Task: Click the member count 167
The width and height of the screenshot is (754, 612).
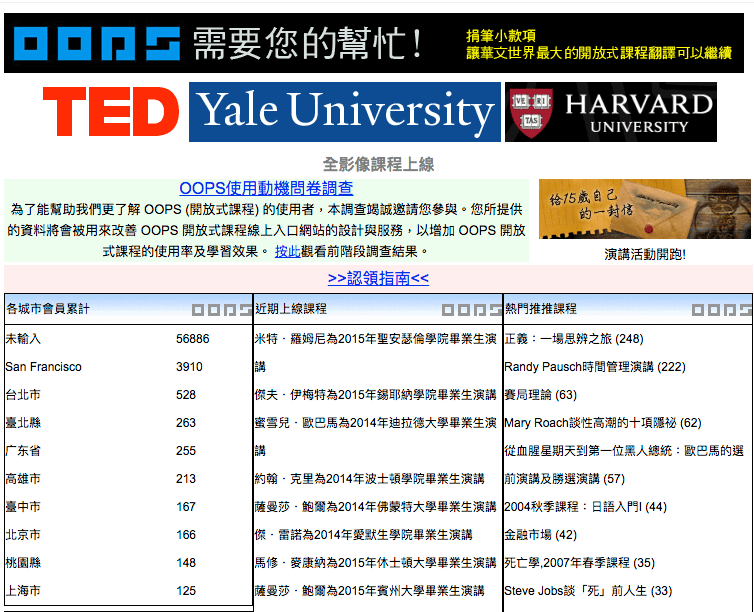Action: click(186, 507)
